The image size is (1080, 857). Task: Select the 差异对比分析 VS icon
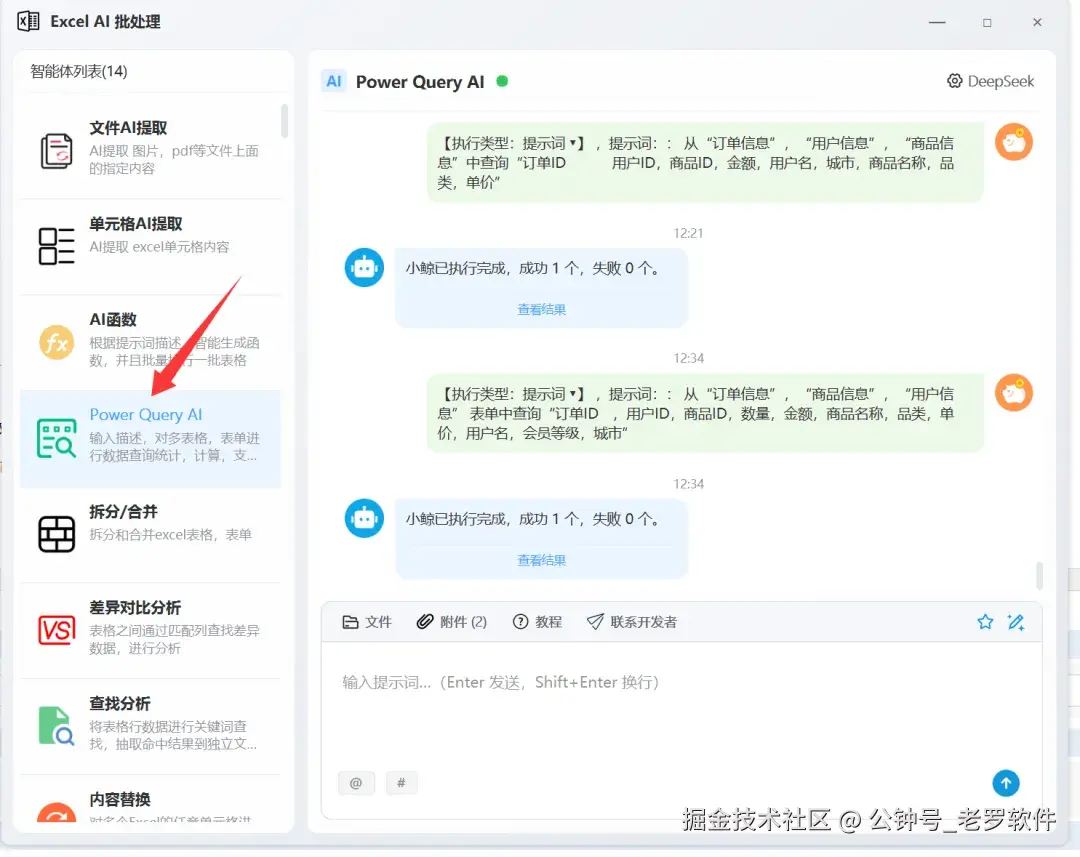pyautogui.click(x=56, y=630)
